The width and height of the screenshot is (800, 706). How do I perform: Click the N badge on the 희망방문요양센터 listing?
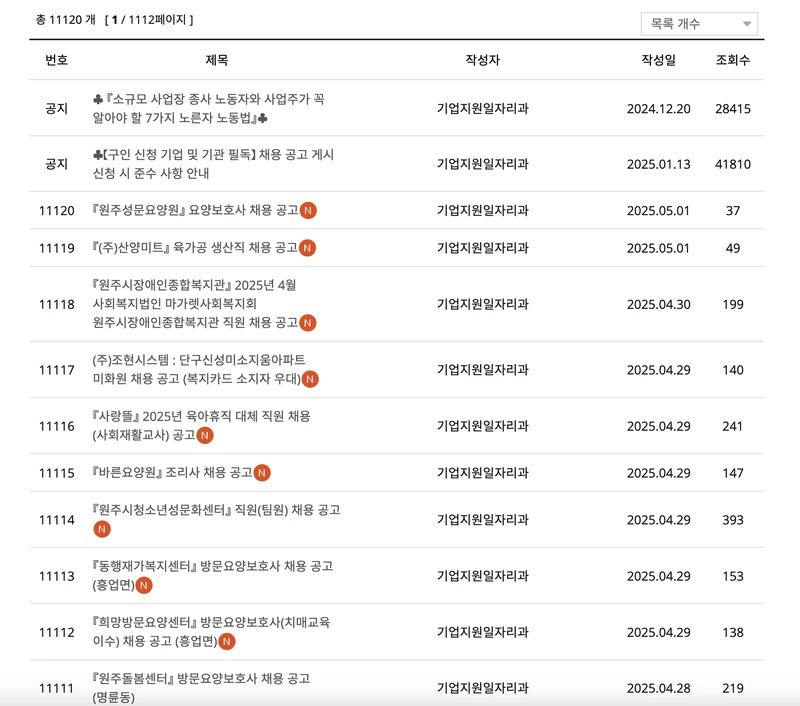pos(227,642)
